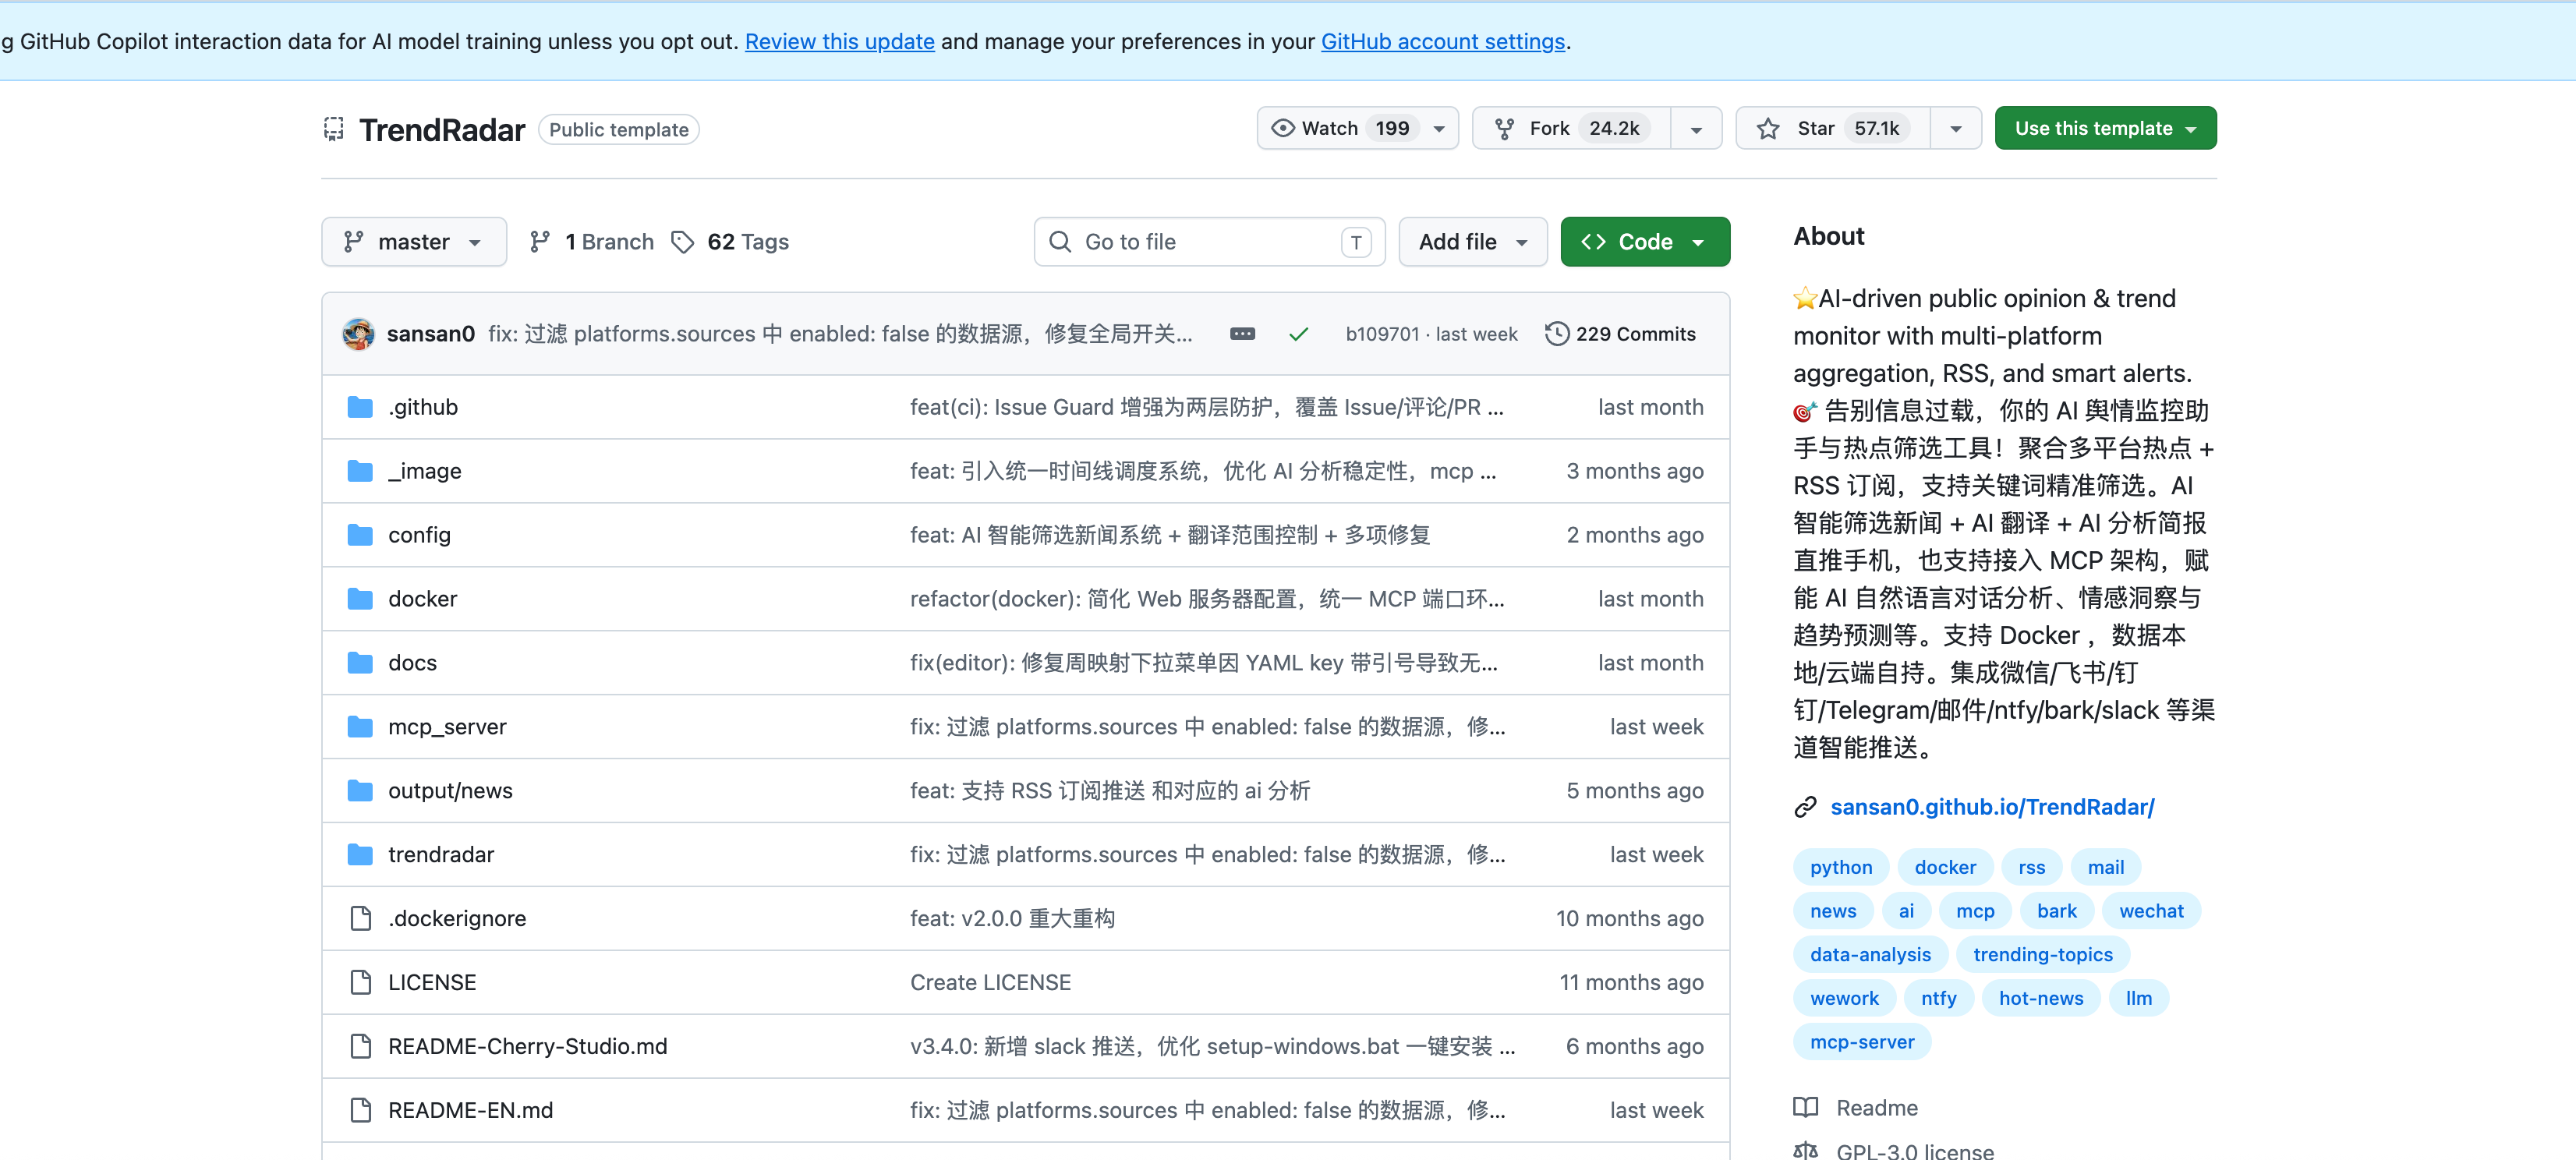Click the book icon next to Readme

[x=1805, y=1107]
